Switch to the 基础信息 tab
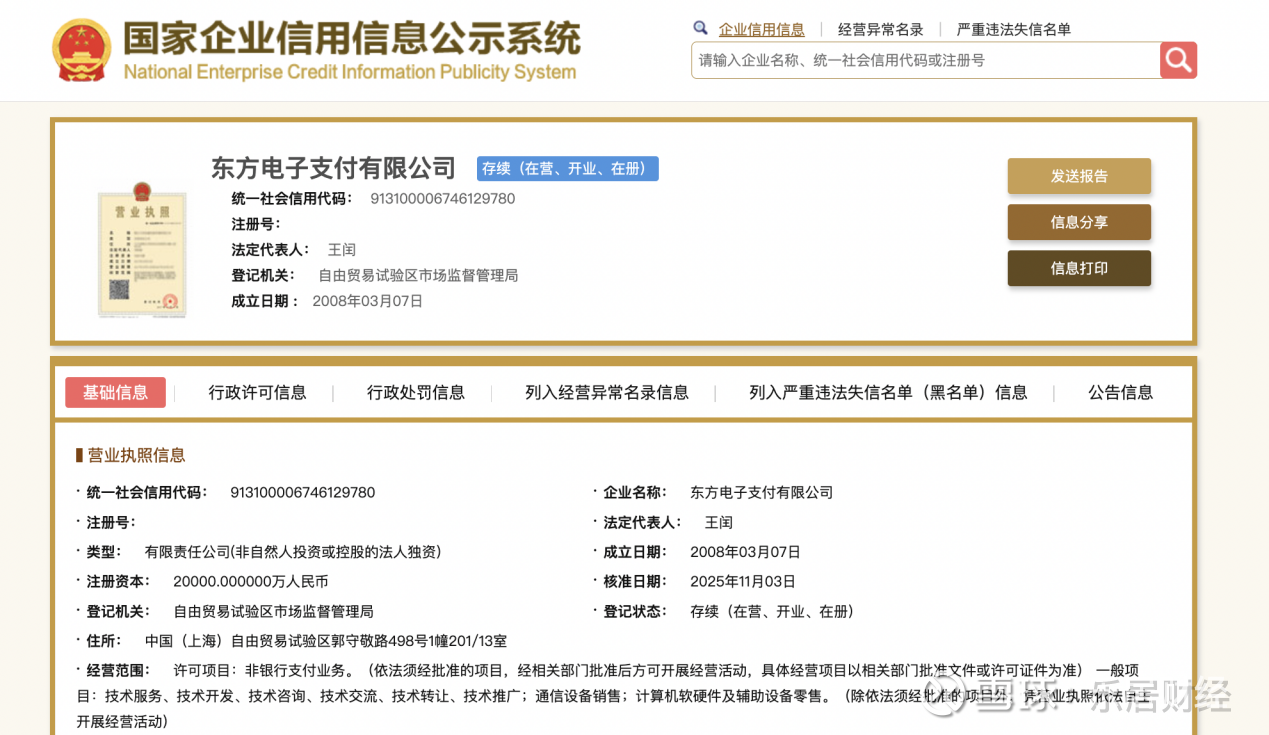Screen dimensions: 1269x735 115,392
